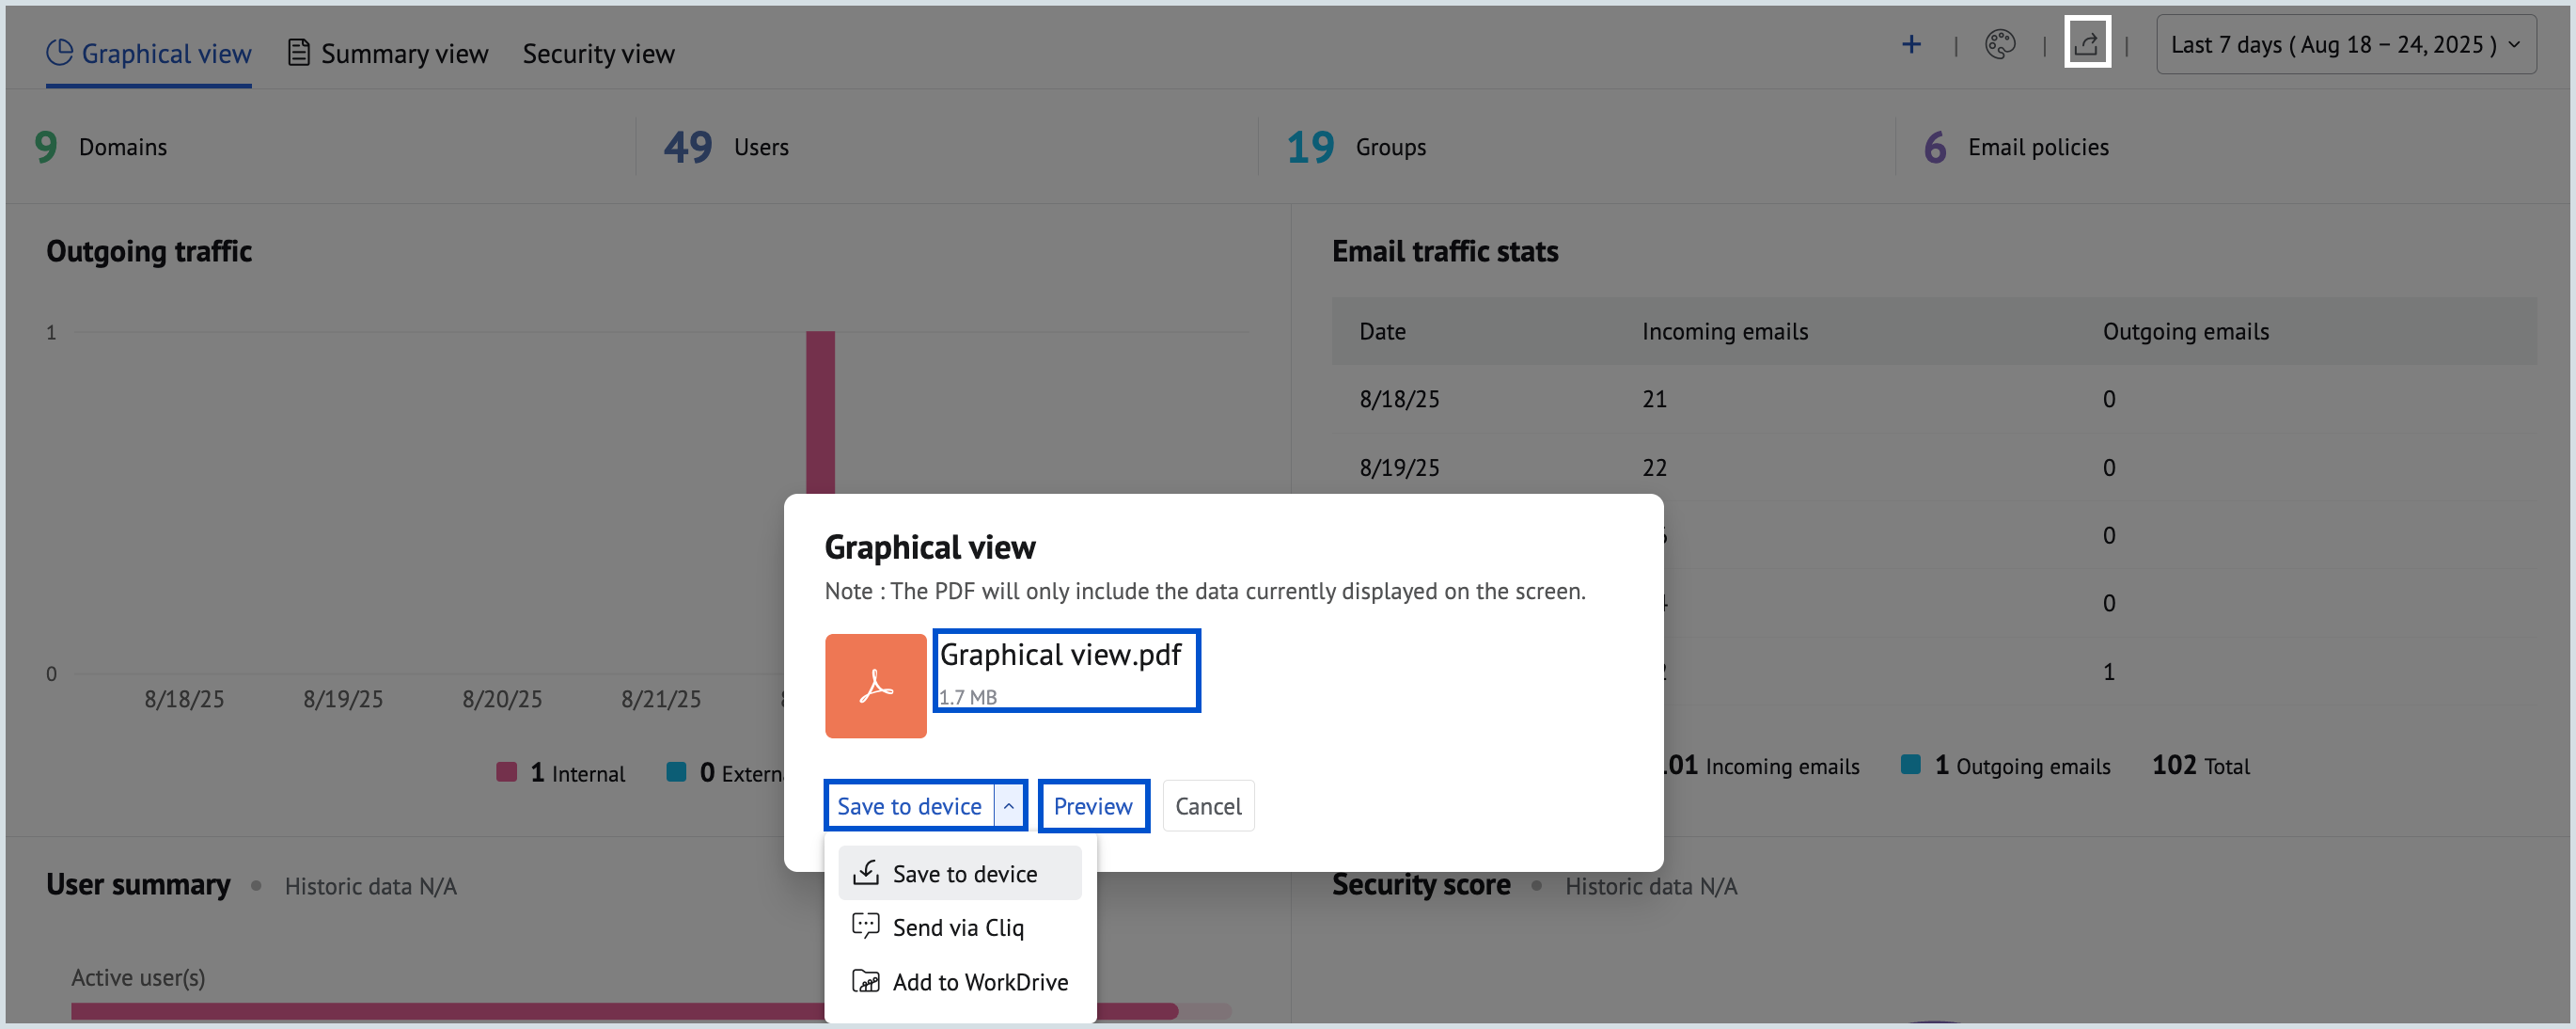Click the chat bubble icon for Send via Cliq
2576x1029 pixels.
click(864, 926)
